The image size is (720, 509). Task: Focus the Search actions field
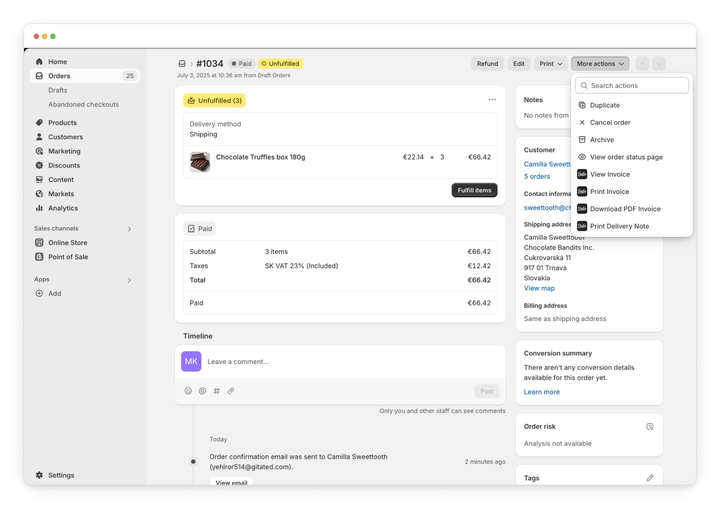(x=632, y=85)
